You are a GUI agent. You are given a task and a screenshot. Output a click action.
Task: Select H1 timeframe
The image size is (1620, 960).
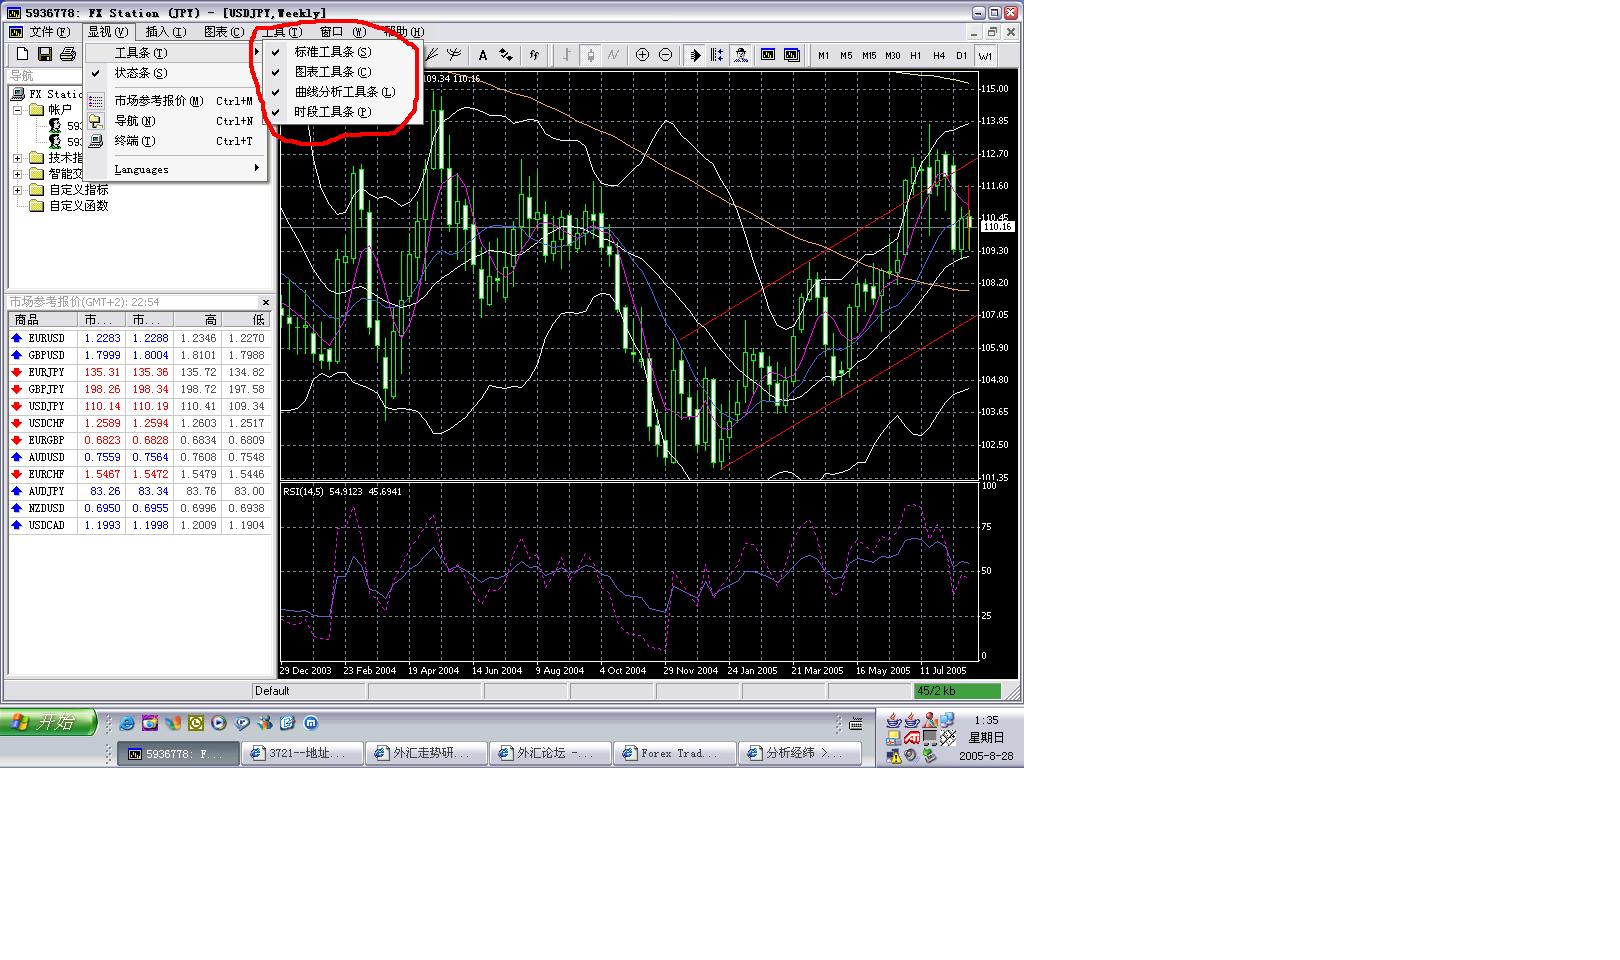point(915,55)
